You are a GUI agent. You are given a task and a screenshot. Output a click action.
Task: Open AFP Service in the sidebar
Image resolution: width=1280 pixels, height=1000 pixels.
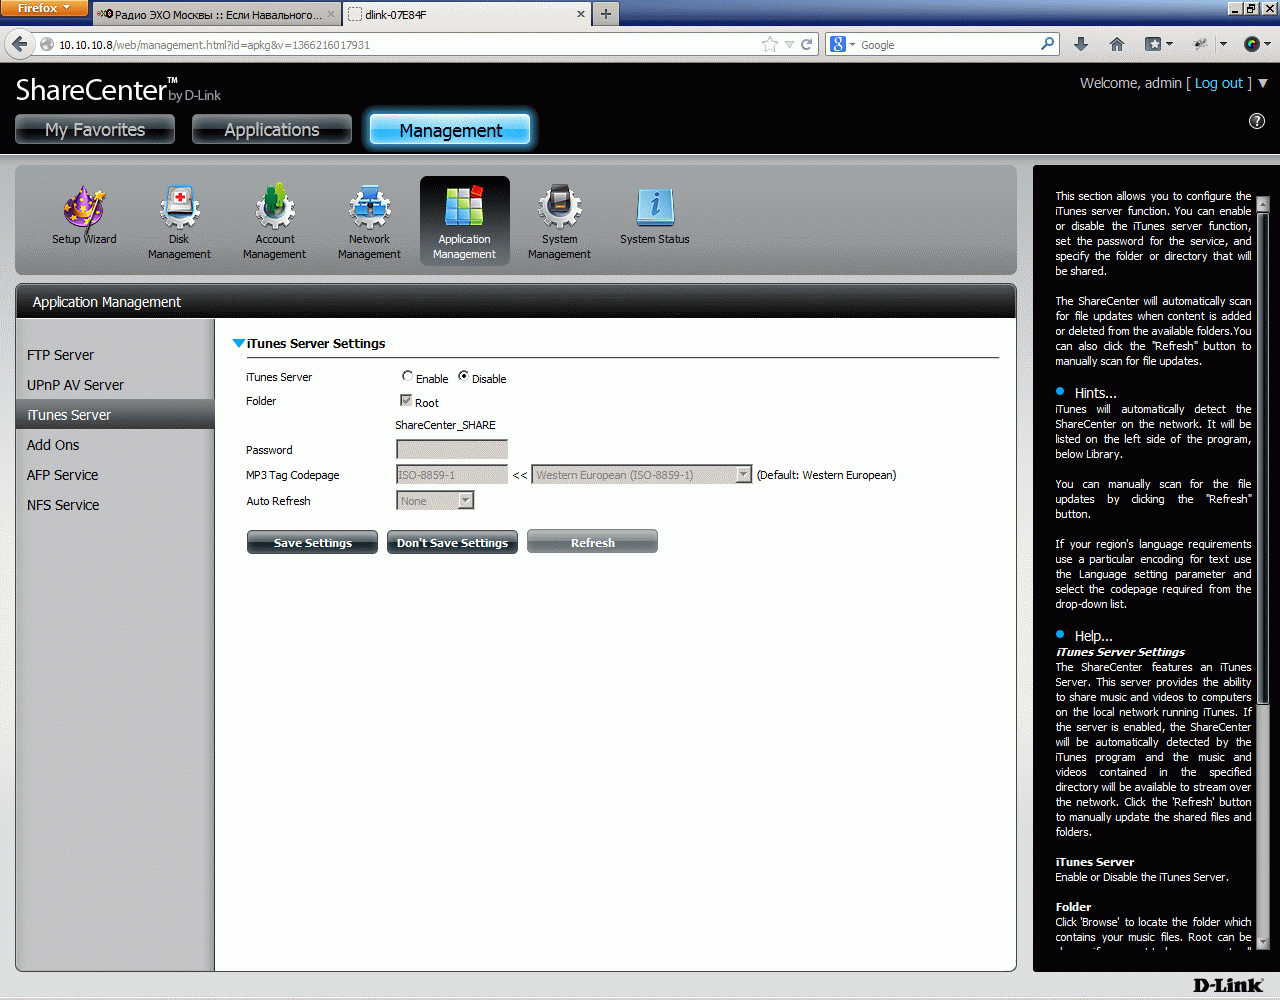pyautogui.click(x=62, y=475)
